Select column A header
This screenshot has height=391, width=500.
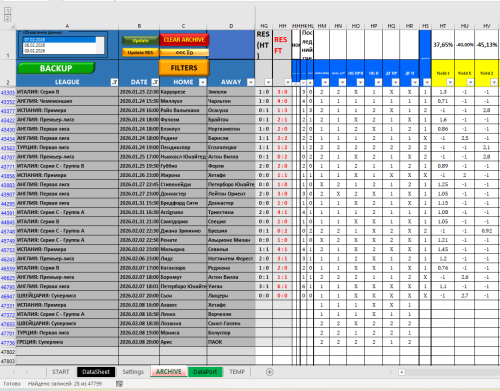point(67,26)
